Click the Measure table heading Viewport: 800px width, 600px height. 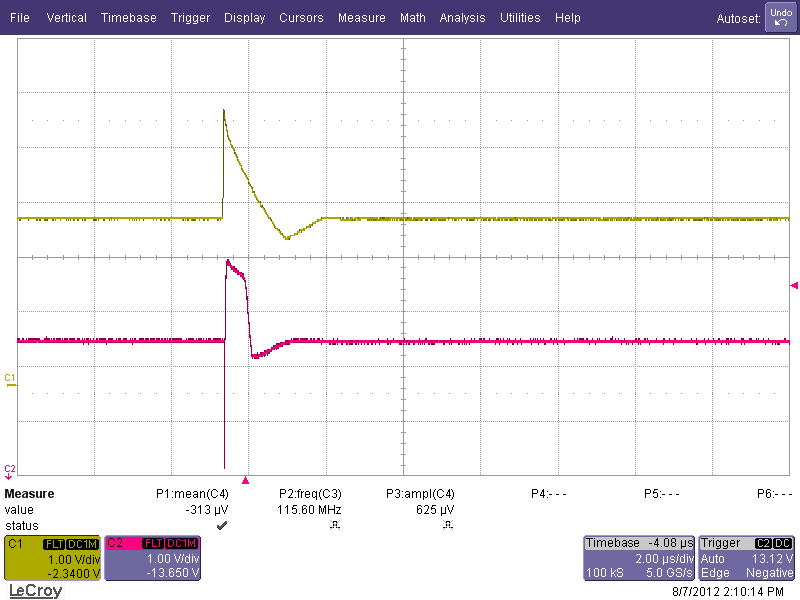point(29,494)
